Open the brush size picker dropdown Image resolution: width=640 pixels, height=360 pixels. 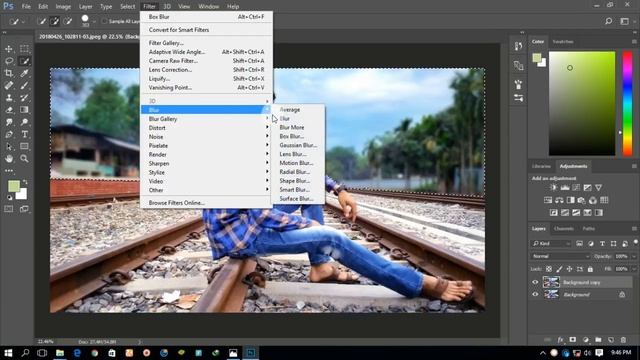[x=94, y=21]
